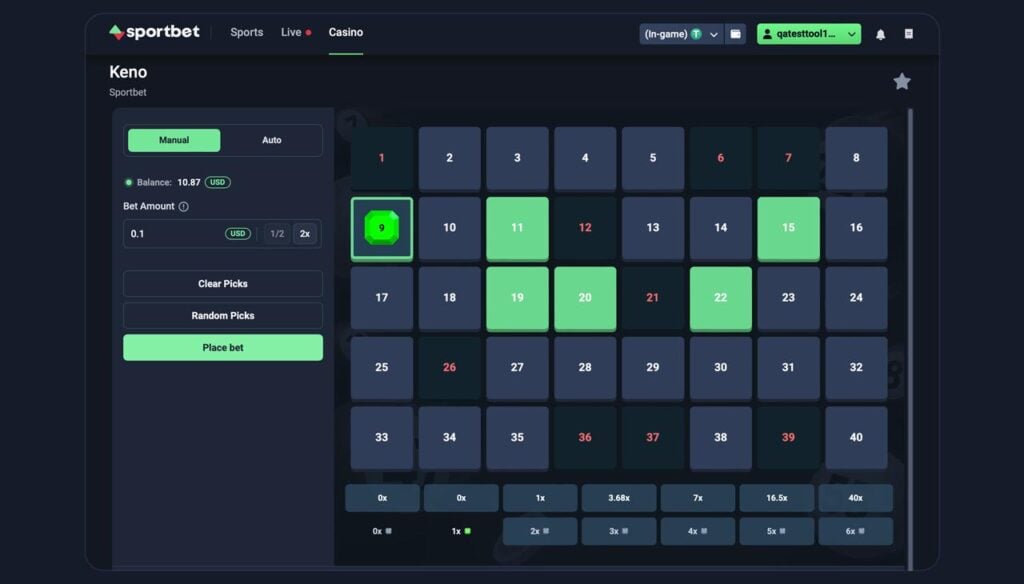Click the Sportbet provider label under Keno

coord(127,93)
